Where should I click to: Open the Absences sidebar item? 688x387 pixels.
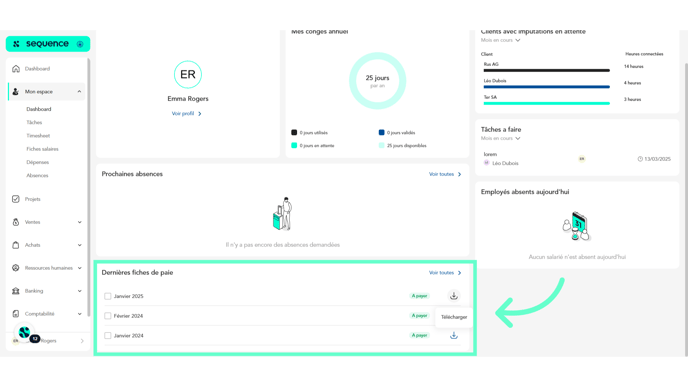37,176
